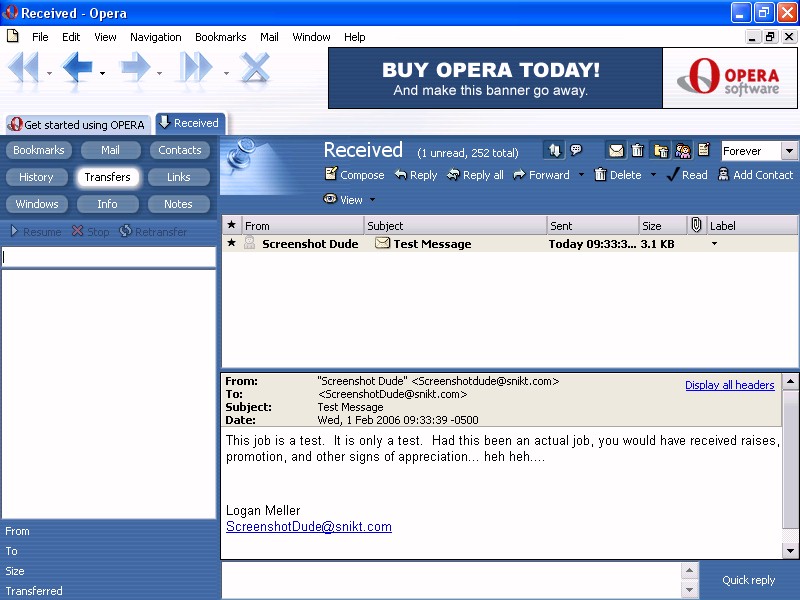800x600 pixels.
Task: Open the Forever time-range dropdown
Action: [789, 151]
